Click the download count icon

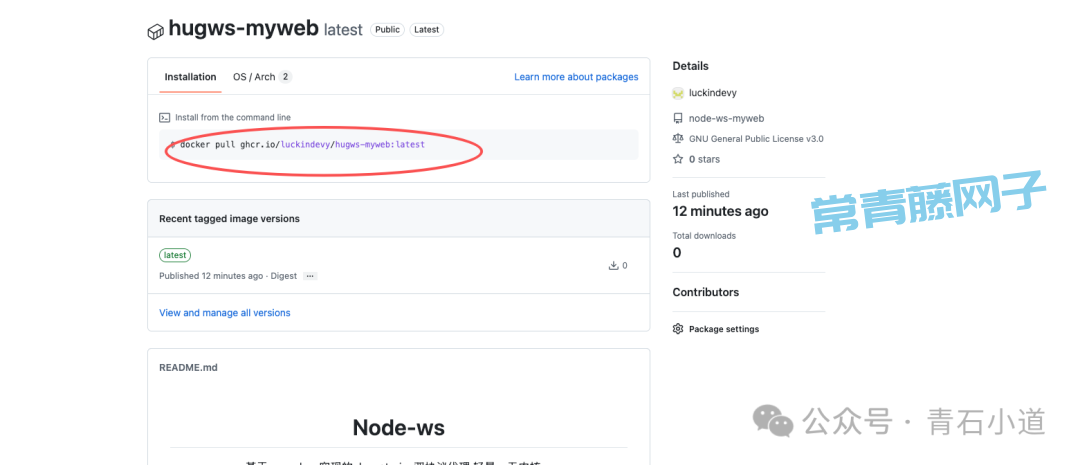tap(613, 266)
